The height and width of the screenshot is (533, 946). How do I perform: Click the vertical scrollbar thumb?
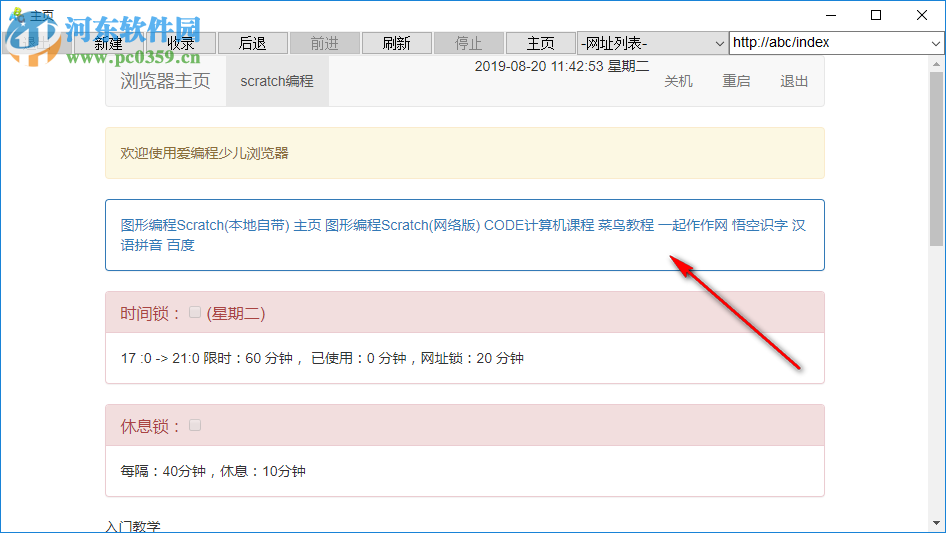click(936, 158)
